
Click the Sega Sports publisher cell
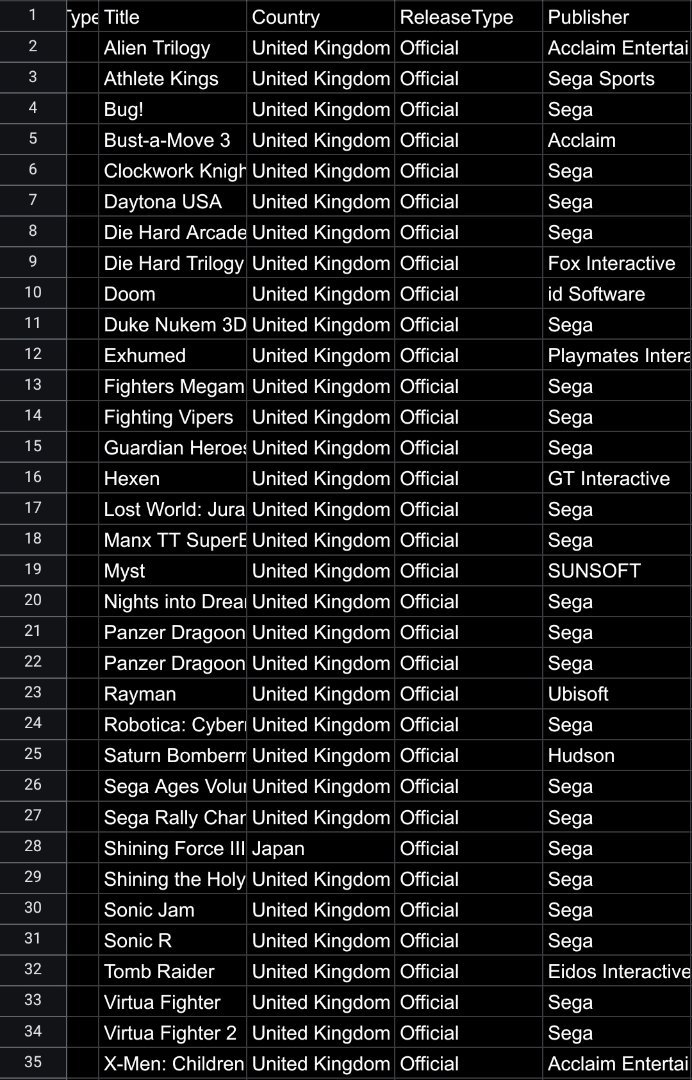pos(618,79)
